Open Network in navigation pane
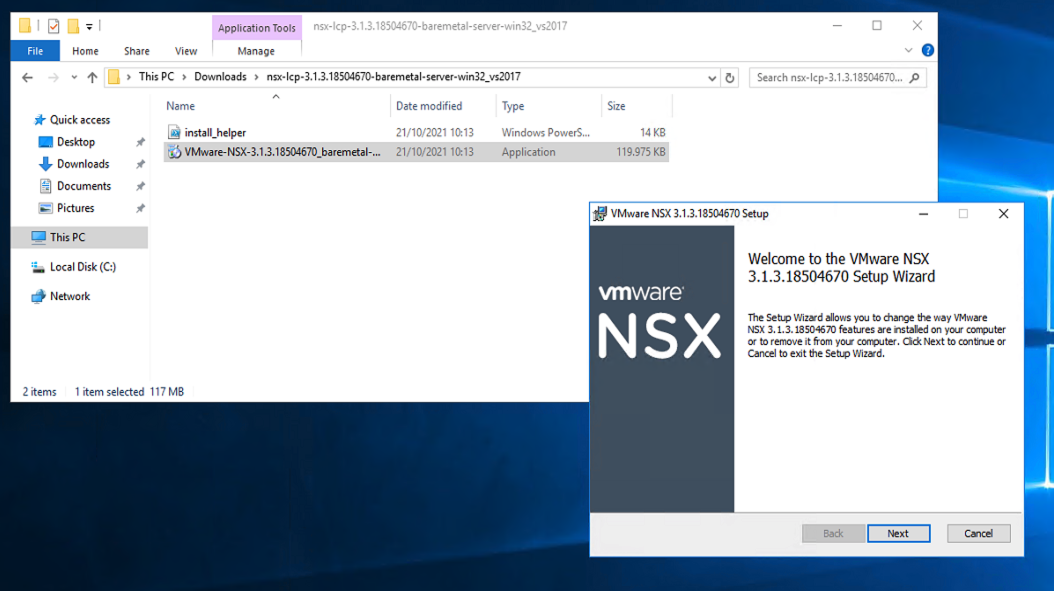Viewport: 1054px width, 591px height. 70,297
